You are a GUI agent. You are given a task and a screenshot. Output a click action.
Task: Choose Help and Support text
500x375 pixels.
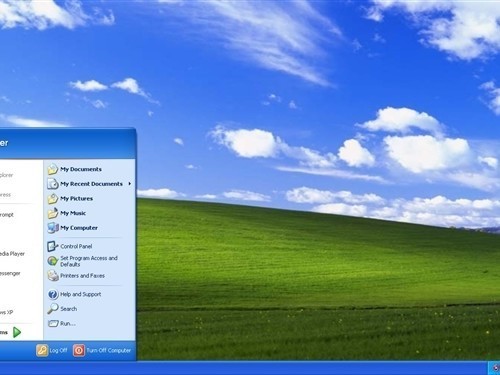[80, 294]
